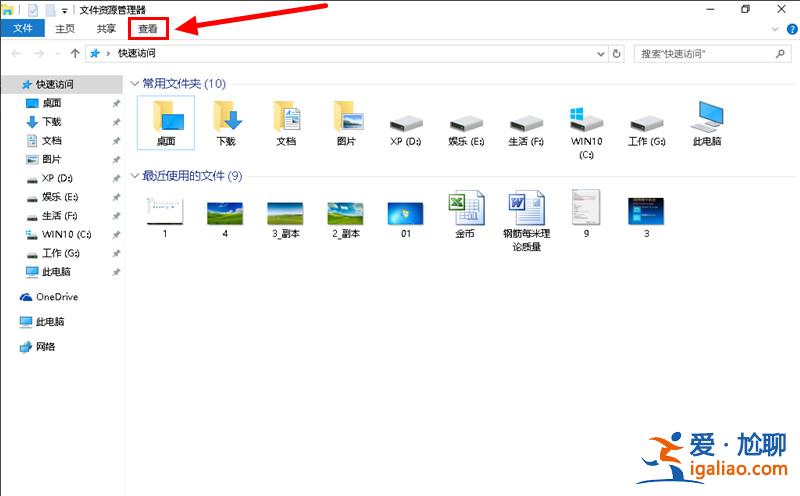This screenshot has height=496, width=800.
Task: Open the 查看 ribbon tab
Action: [148, 29]
